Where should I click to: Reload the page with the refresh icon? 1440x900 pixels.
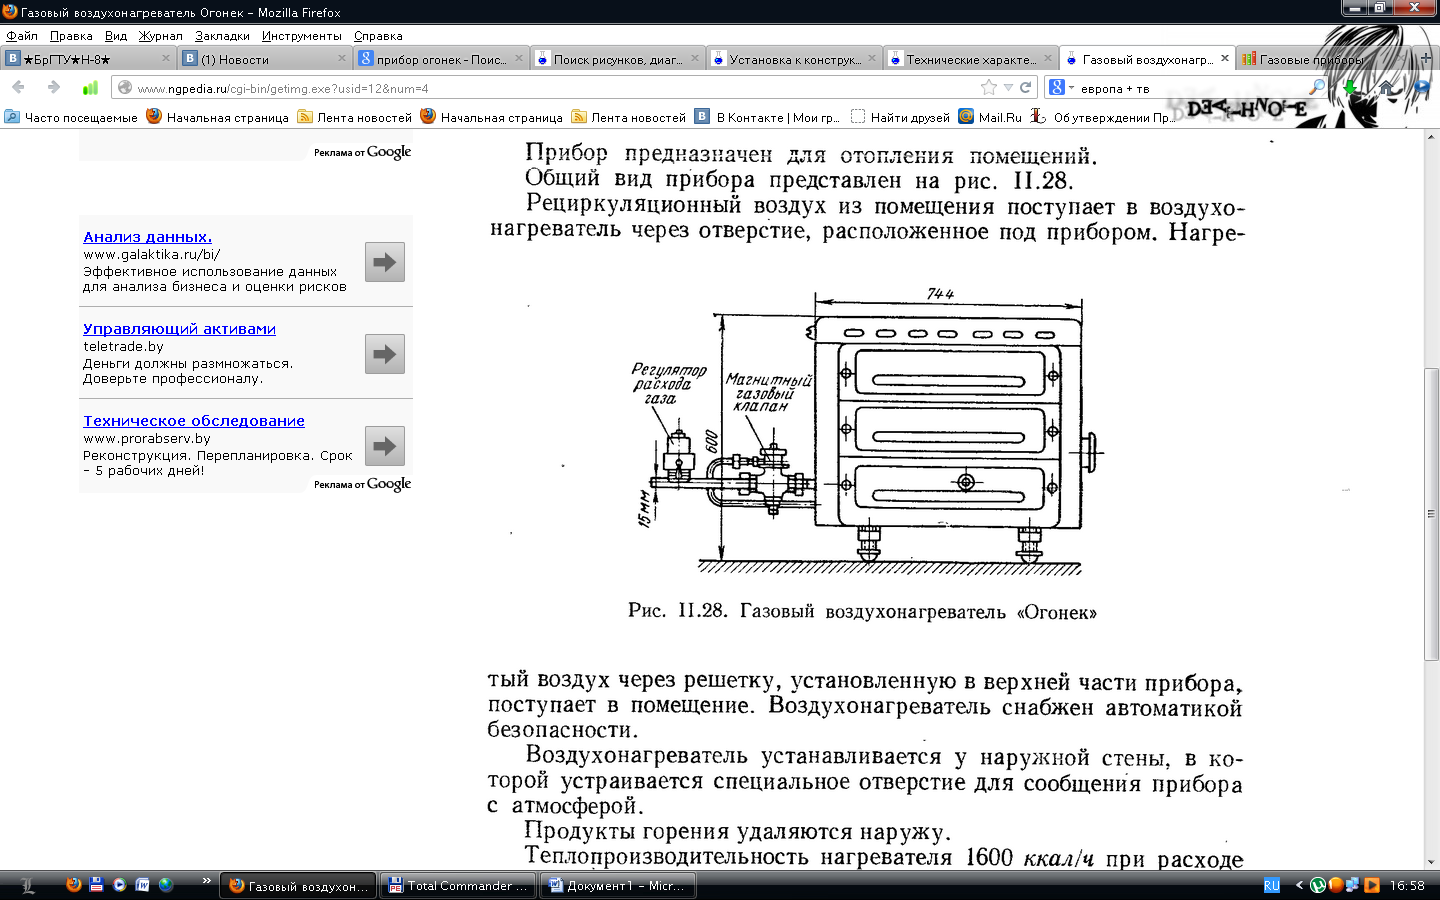(x=1025, y=88)
